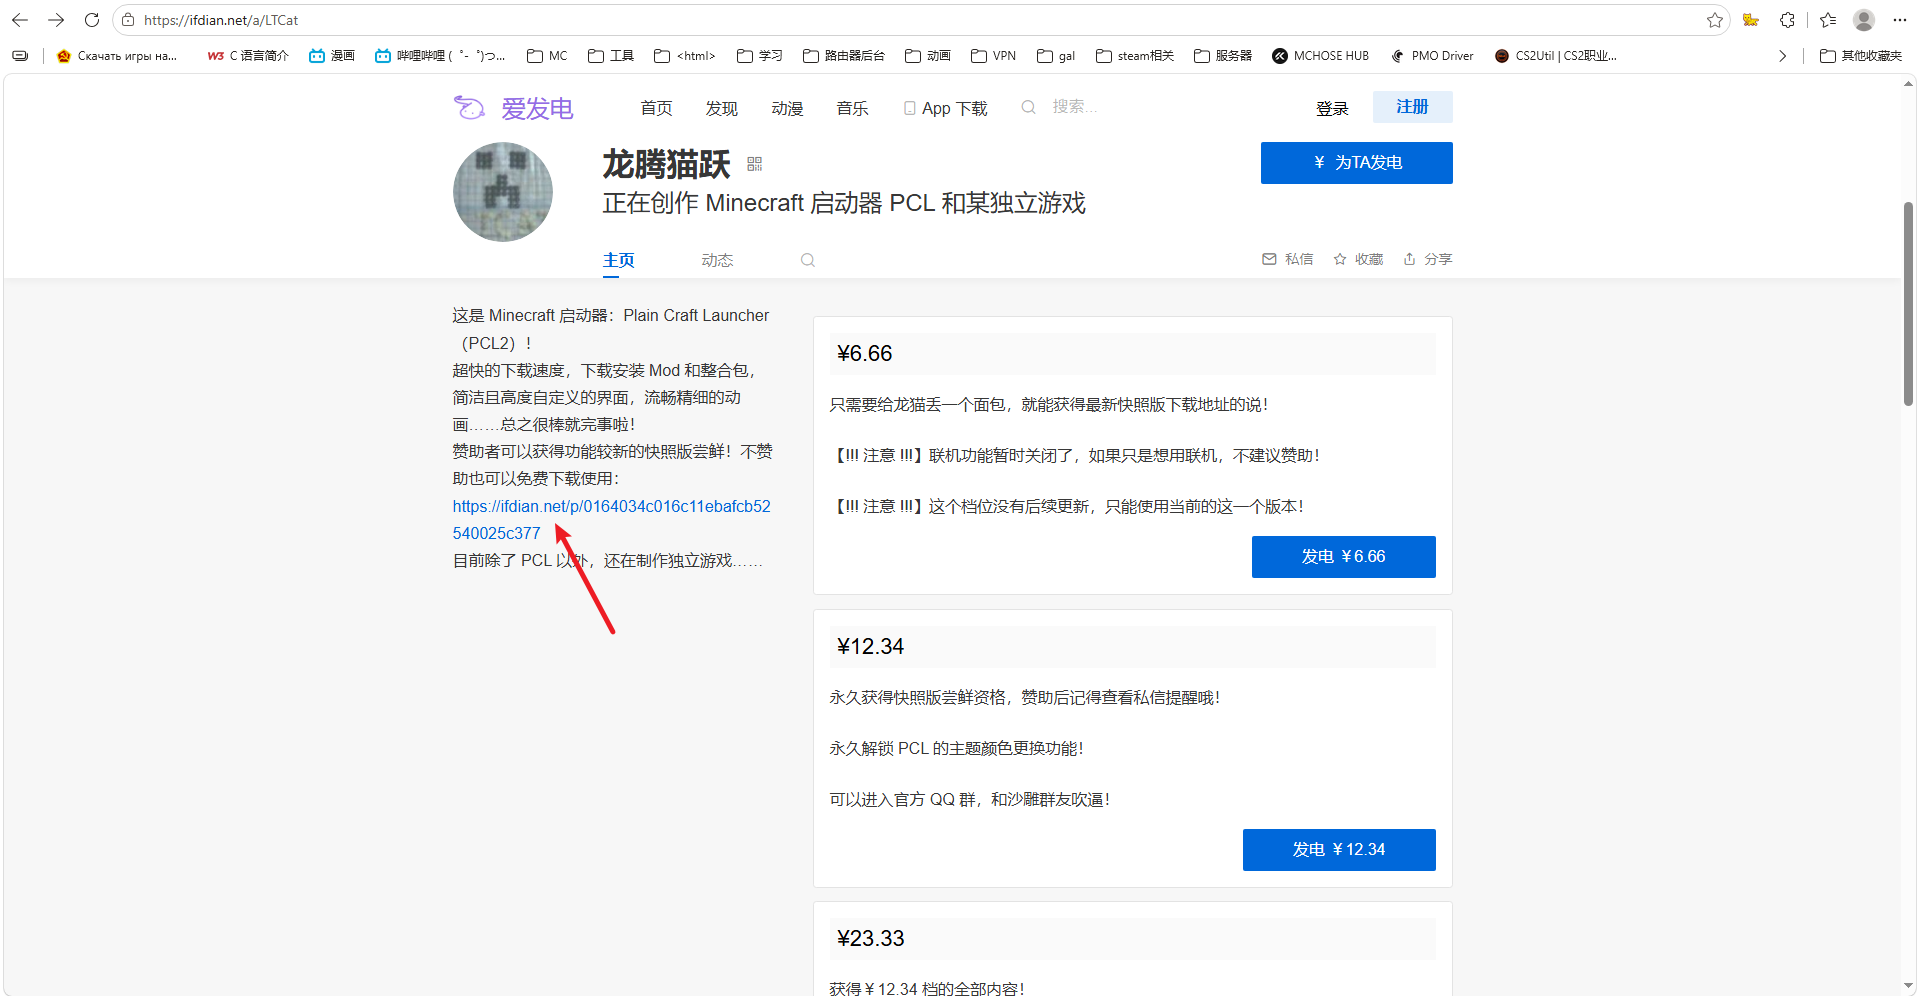Viewport: 1920px width, 996px height.
Task: Click the site search field 搜索
Action: point(1074,106)
